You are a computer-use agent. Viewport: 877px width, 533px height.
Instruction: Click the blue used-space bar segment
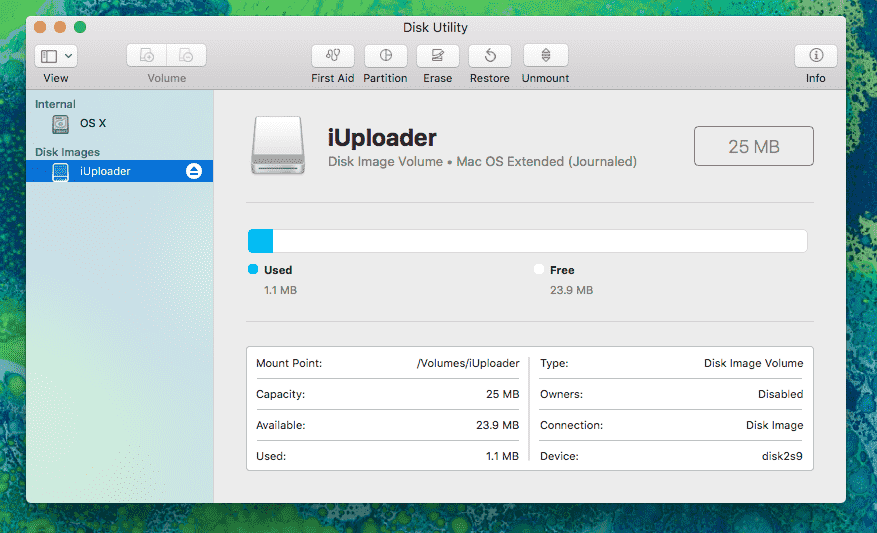261,241
